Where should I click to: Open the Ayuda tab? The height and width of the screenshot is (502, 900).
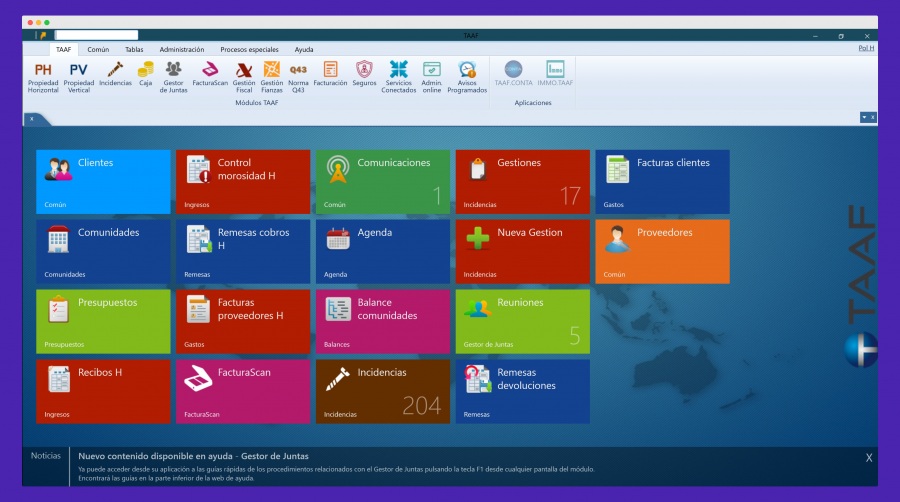coord(304,49)
